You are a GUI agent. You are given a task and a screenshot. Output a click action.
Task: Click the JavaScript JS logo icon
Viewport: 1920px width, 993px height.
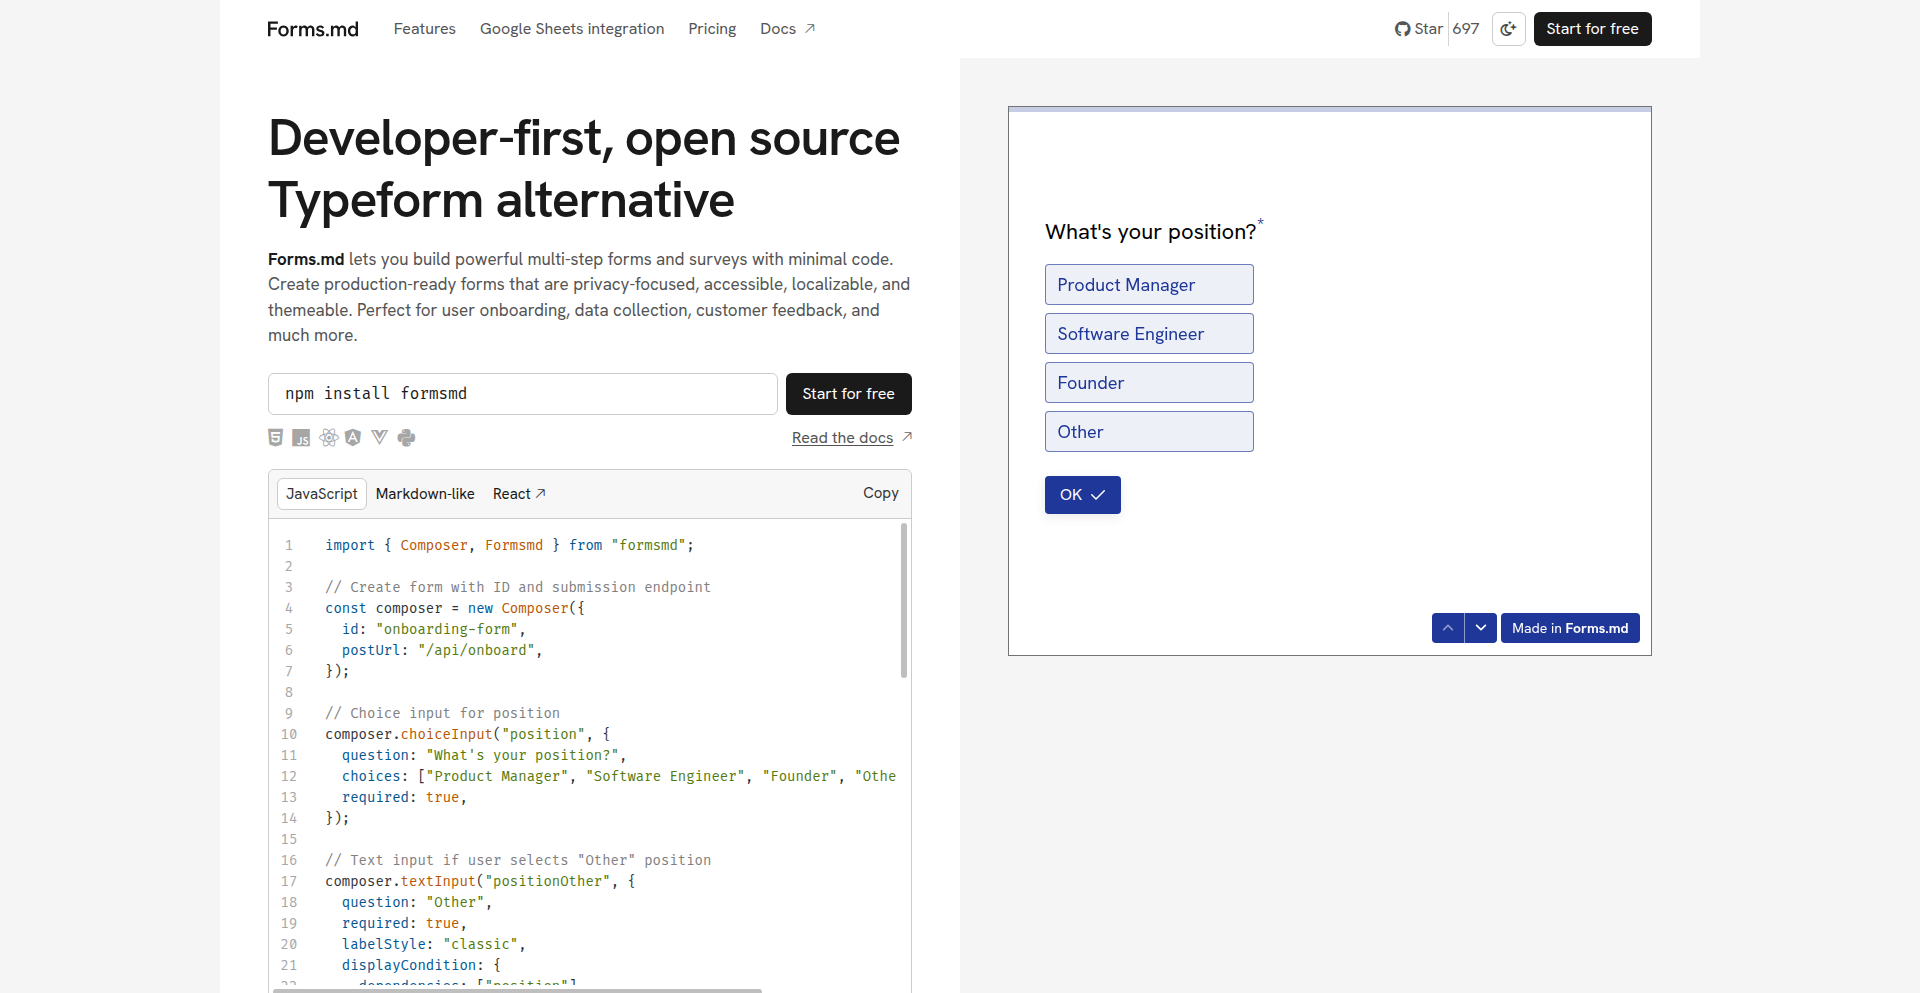coord(301,438)
